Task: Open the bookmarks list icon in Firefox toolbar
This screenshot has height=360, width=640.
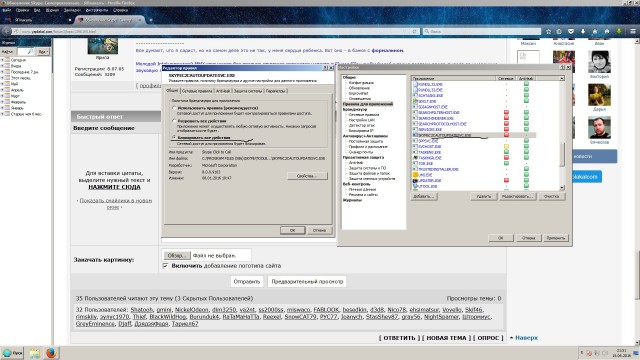Action: pos(559,31)
